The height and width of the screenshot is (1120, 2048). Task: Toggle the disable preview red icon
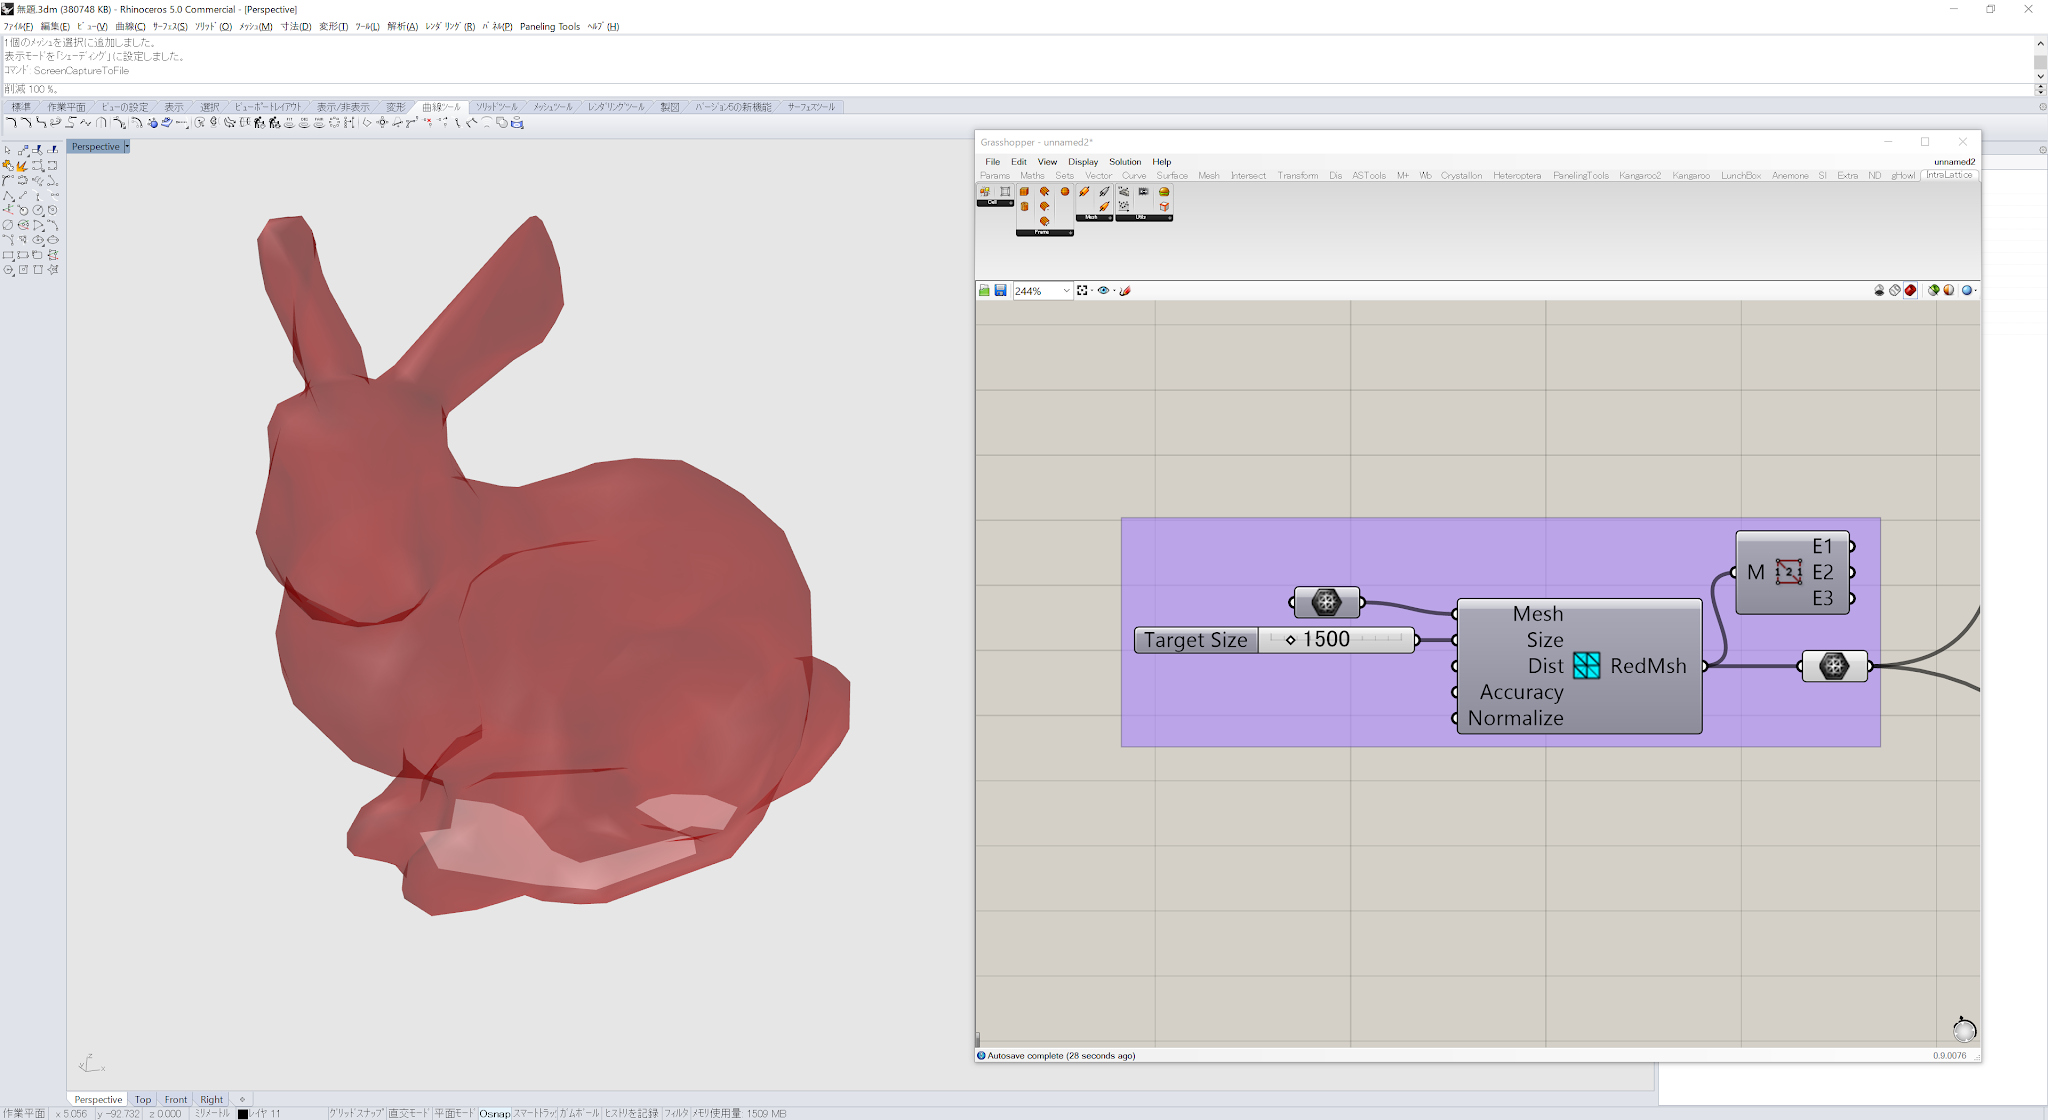1910,291
